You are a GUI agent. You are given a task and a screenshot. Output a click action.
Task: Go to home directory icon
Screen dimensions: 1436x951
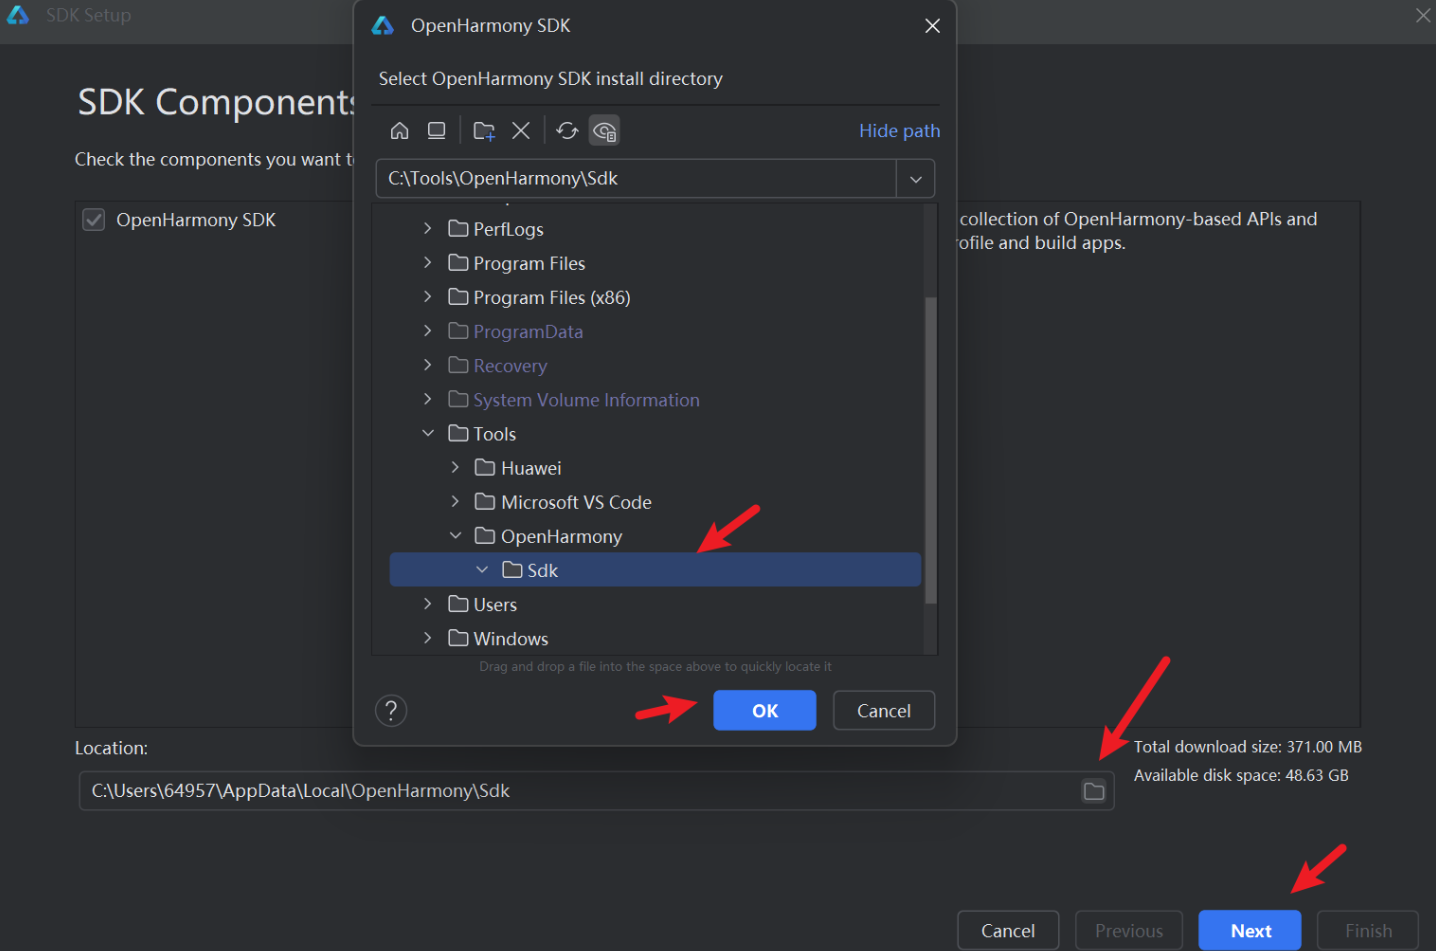[x=399, y=131]
